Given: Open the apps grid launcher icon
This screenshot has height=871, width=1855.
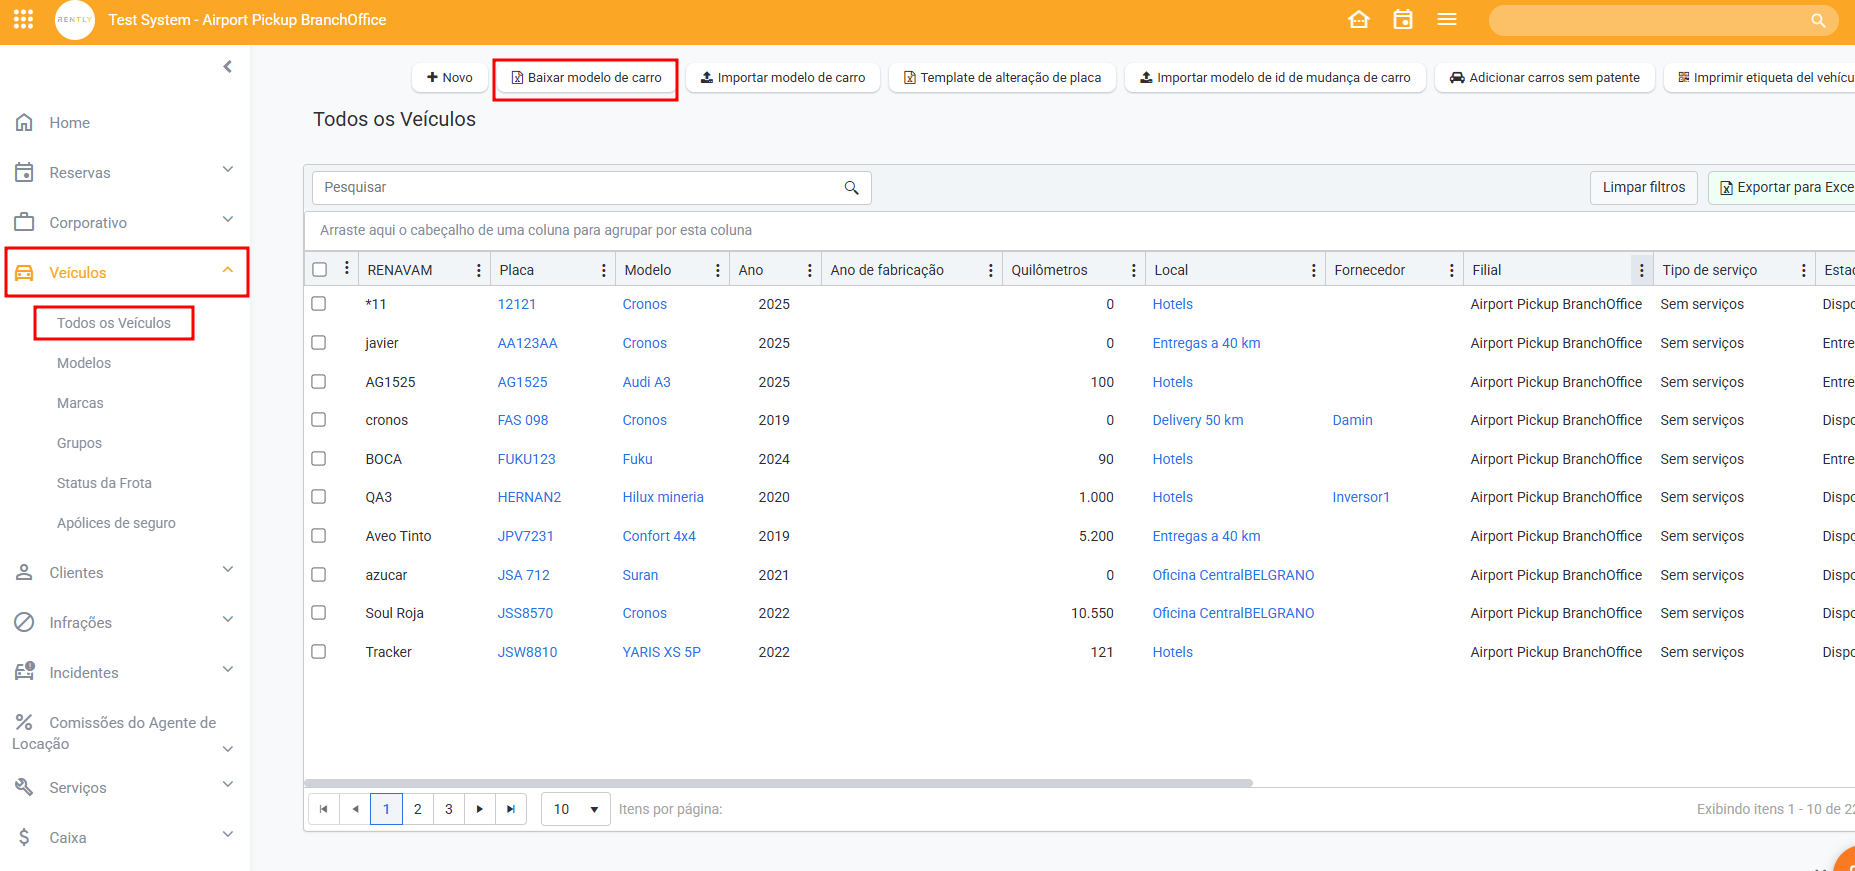Looking at the screenshot, I should [23, 19].
